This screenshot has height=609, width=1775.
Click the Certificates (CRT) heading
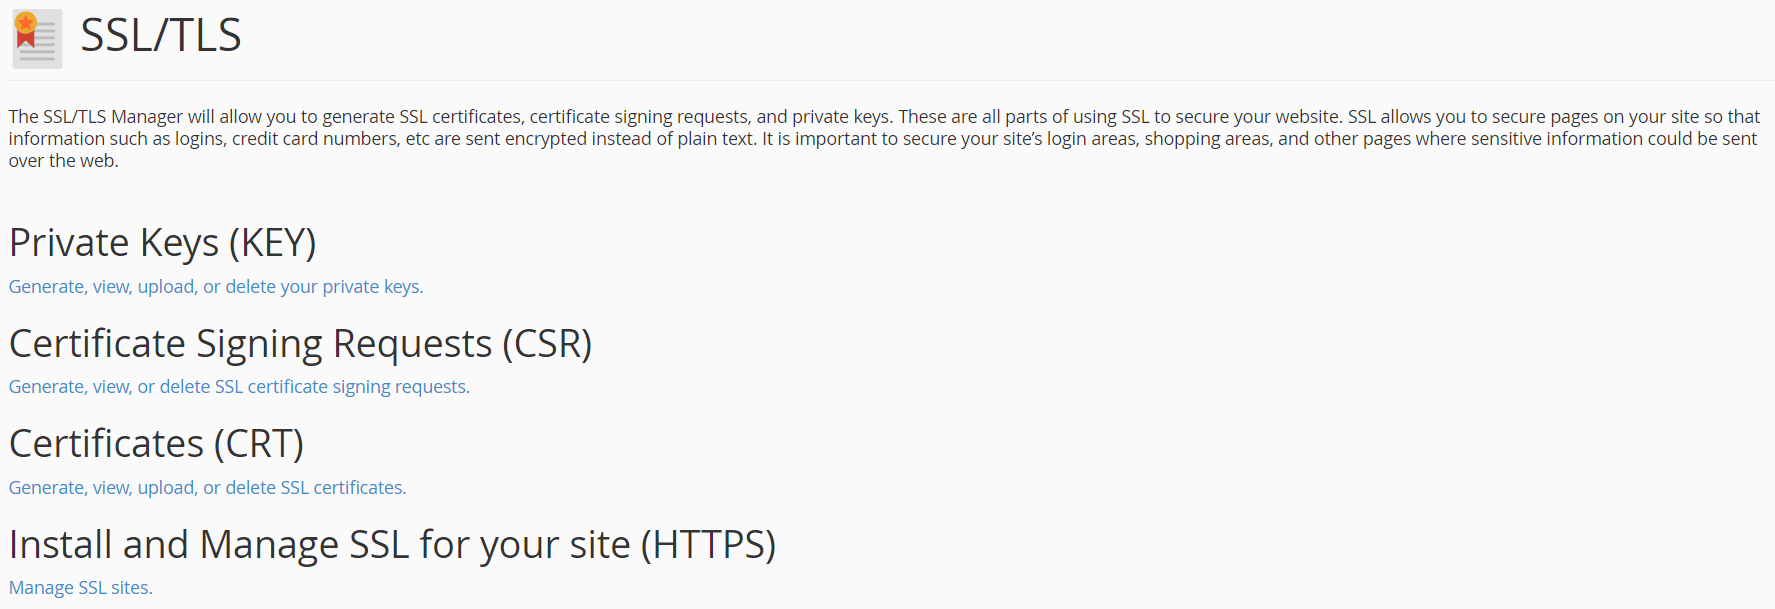point(156,444)
